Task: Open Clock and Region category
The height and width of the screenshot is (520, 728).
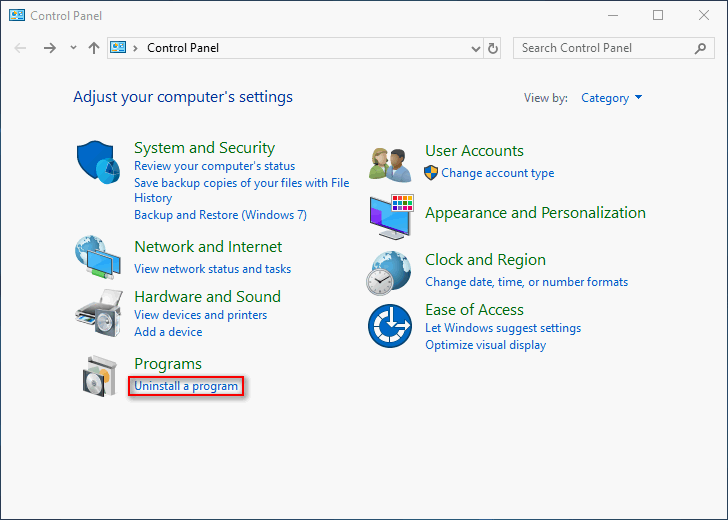Action: tap(486, 260)
